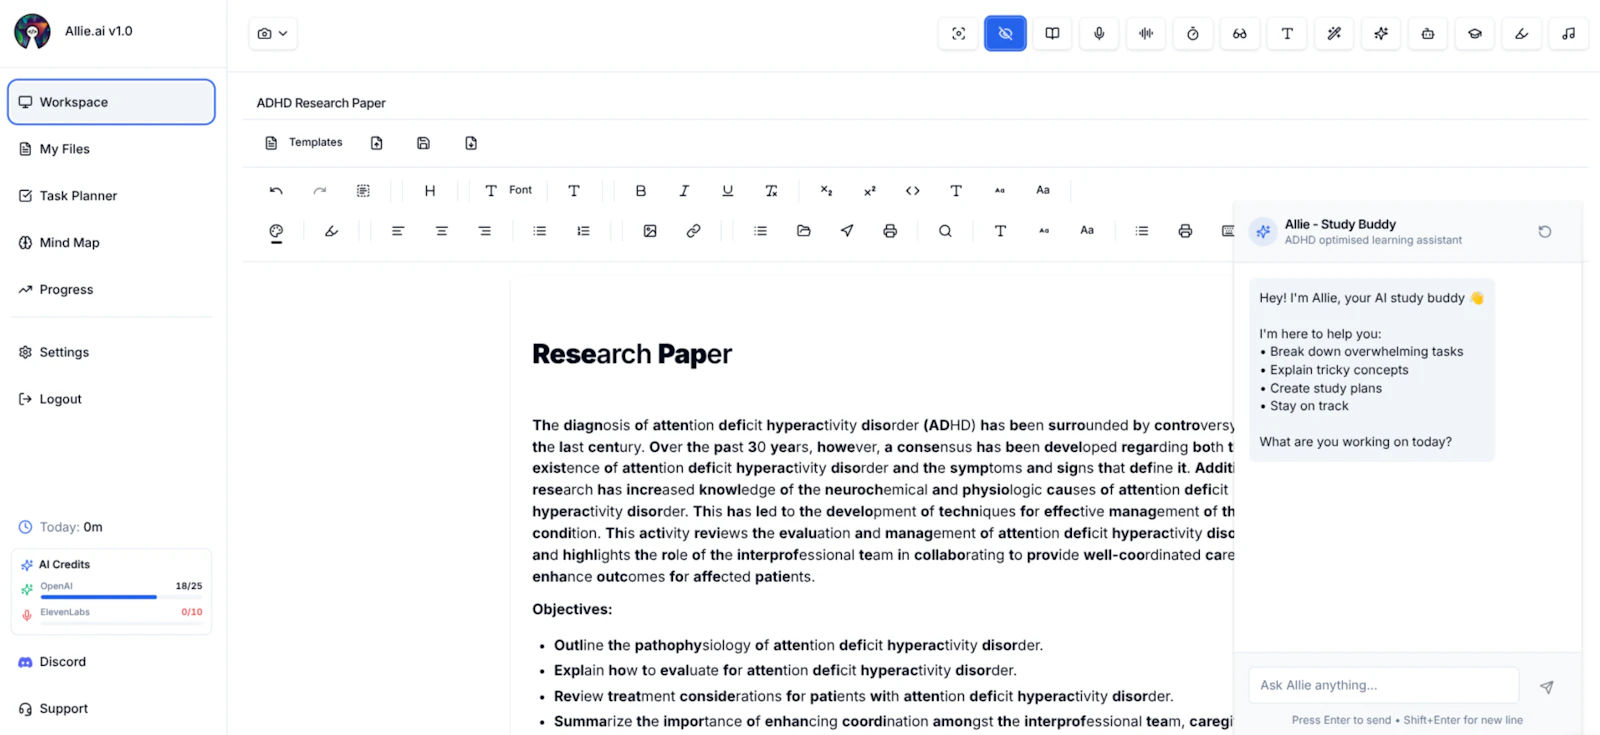Viewport: 1600px width, 735px height.
Task: Toggle underline formatting
Action: pyautogui.click(x=728, y=190)
